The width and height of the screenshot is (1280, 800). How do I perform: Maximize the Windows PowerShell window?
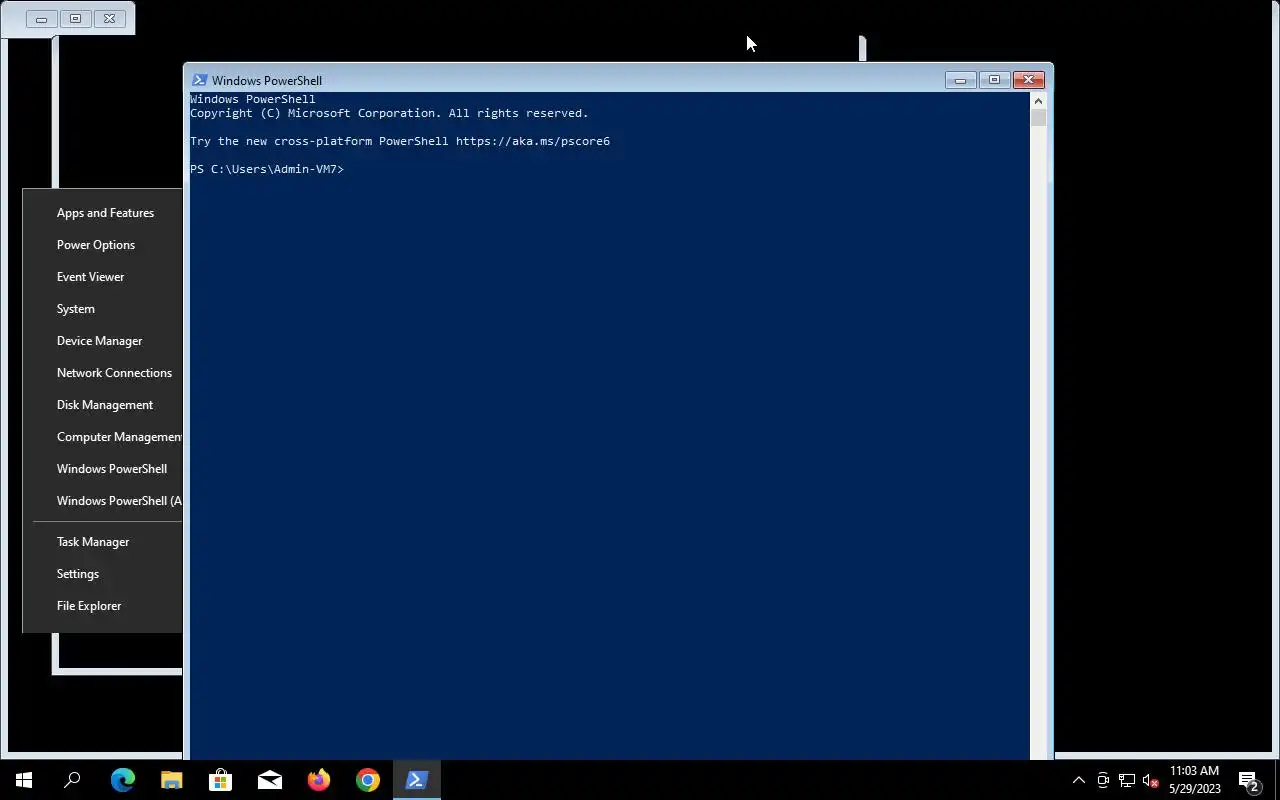coord(994,80)
